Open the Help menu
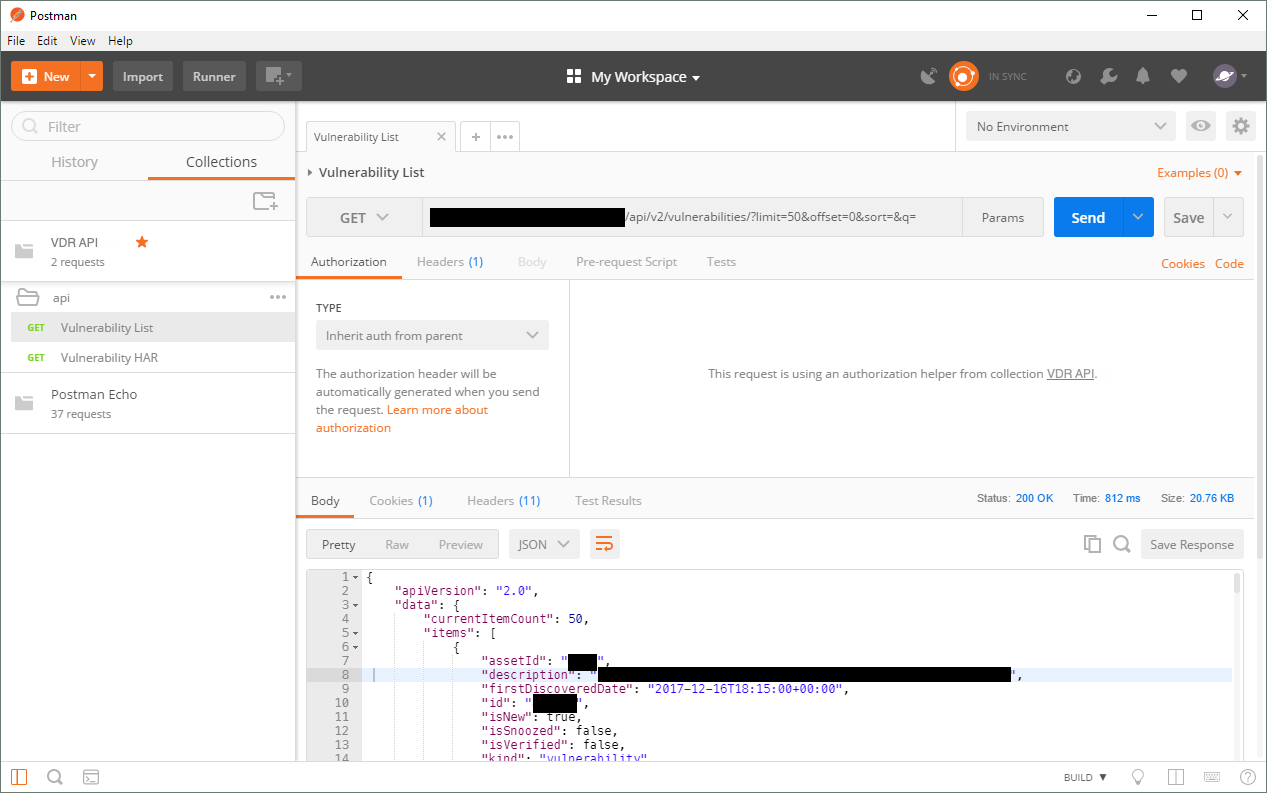1267x793 pixels. (x=120, y=41)
